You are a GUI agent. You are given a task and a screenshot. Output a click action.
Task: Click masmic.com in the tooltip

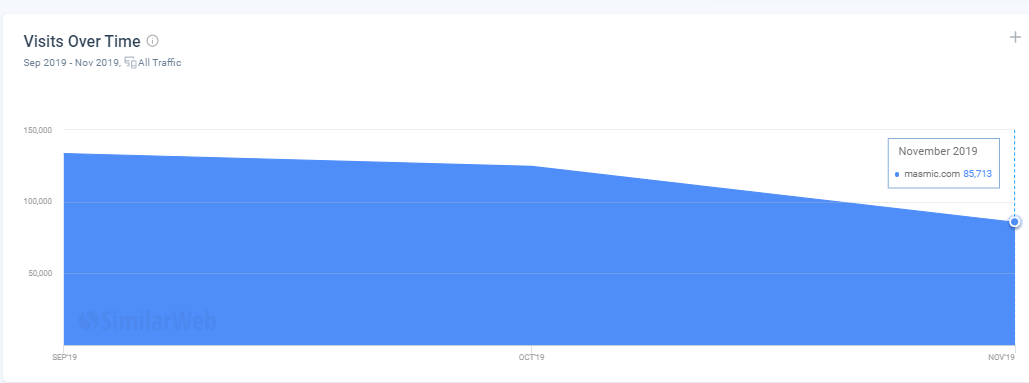coord(932,174)
